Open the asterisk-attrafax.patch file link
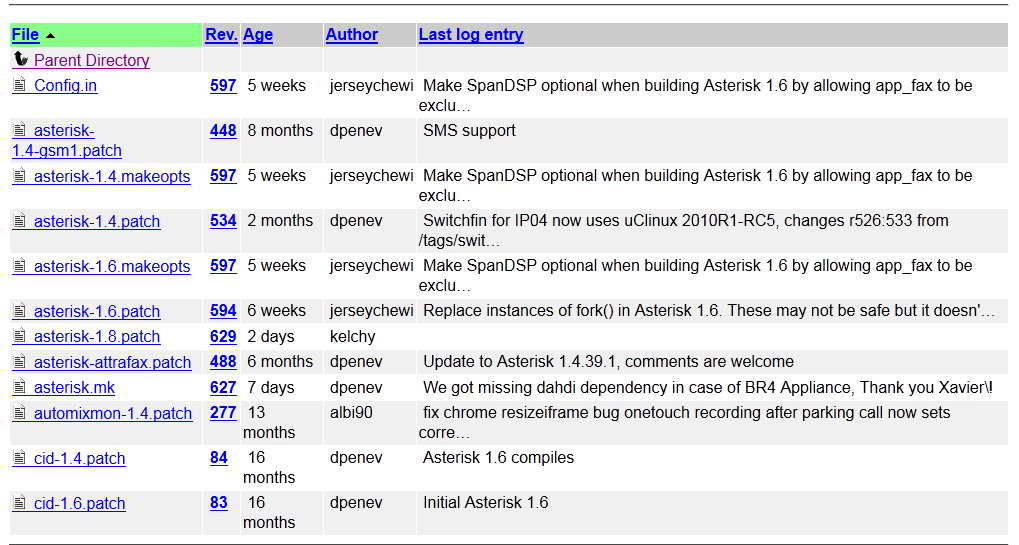Image resolution: width=1019 pixels, height=545 pixels. 112,362
